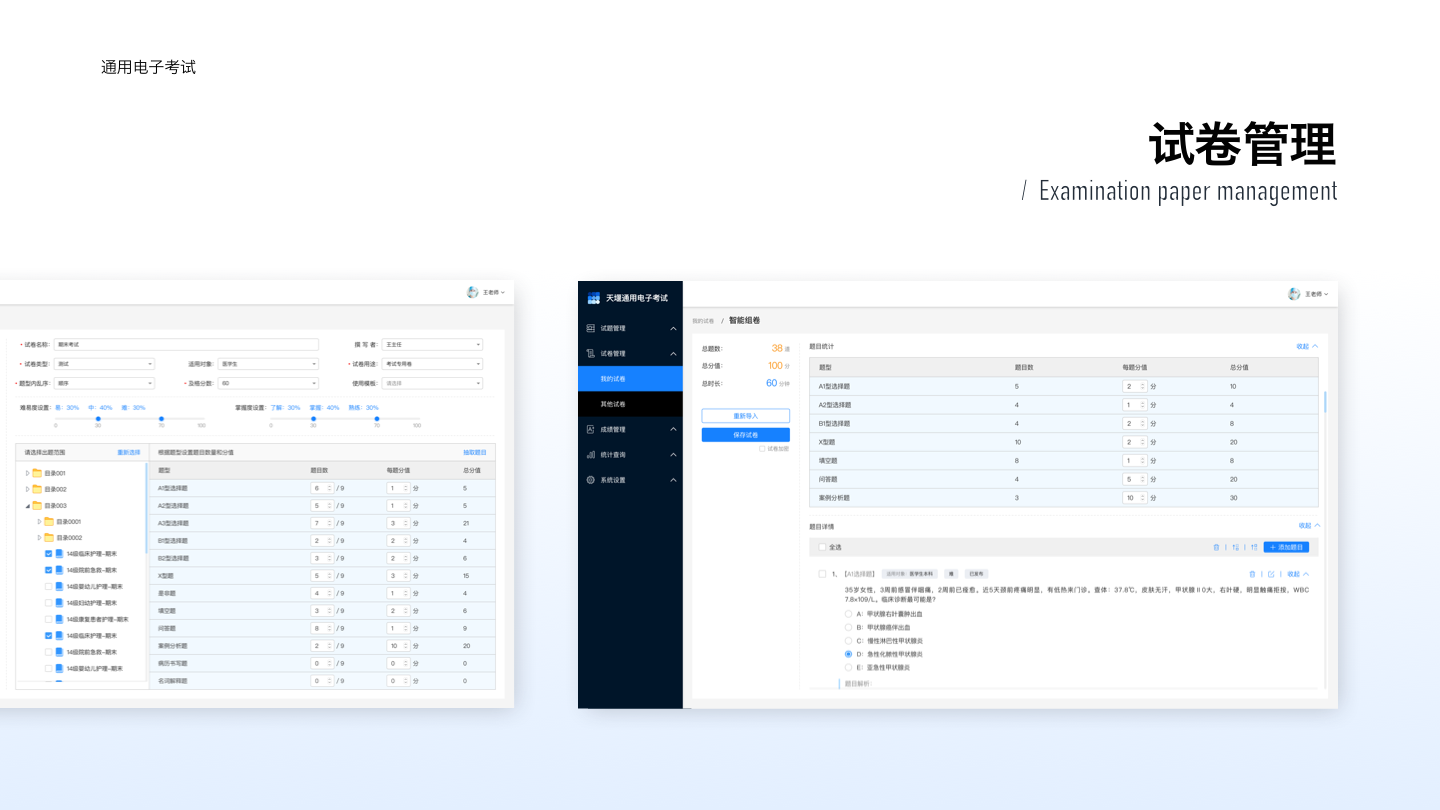Edit question 1 via its pencil icon
This screenshot has width=1440, height=810.
click(1271, 574)
